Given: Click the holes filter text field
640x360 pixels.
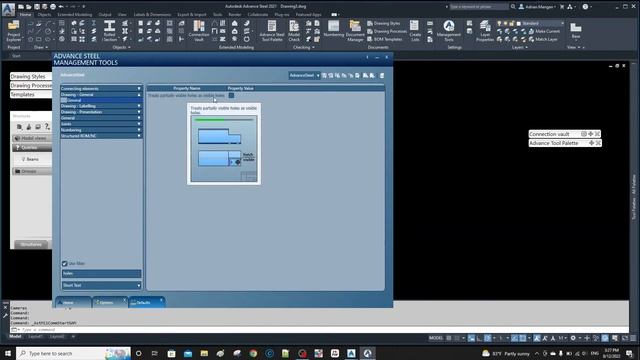Looking at the screenshot, I should (101, 273).
